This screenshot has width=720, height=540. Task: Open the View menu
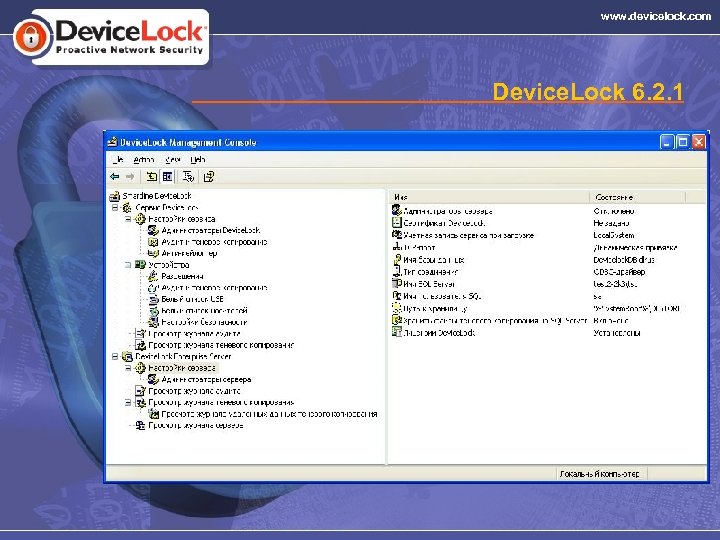pos(173,160)
